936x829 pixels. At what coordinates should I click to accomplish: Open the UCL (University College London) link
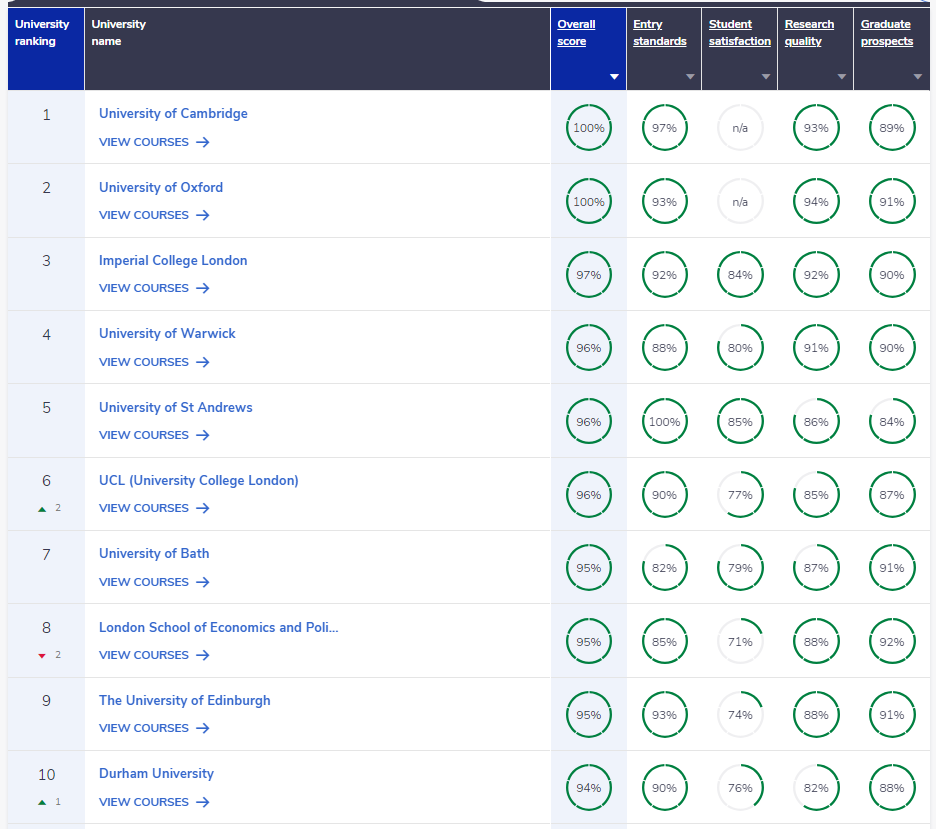click(198, 480)
